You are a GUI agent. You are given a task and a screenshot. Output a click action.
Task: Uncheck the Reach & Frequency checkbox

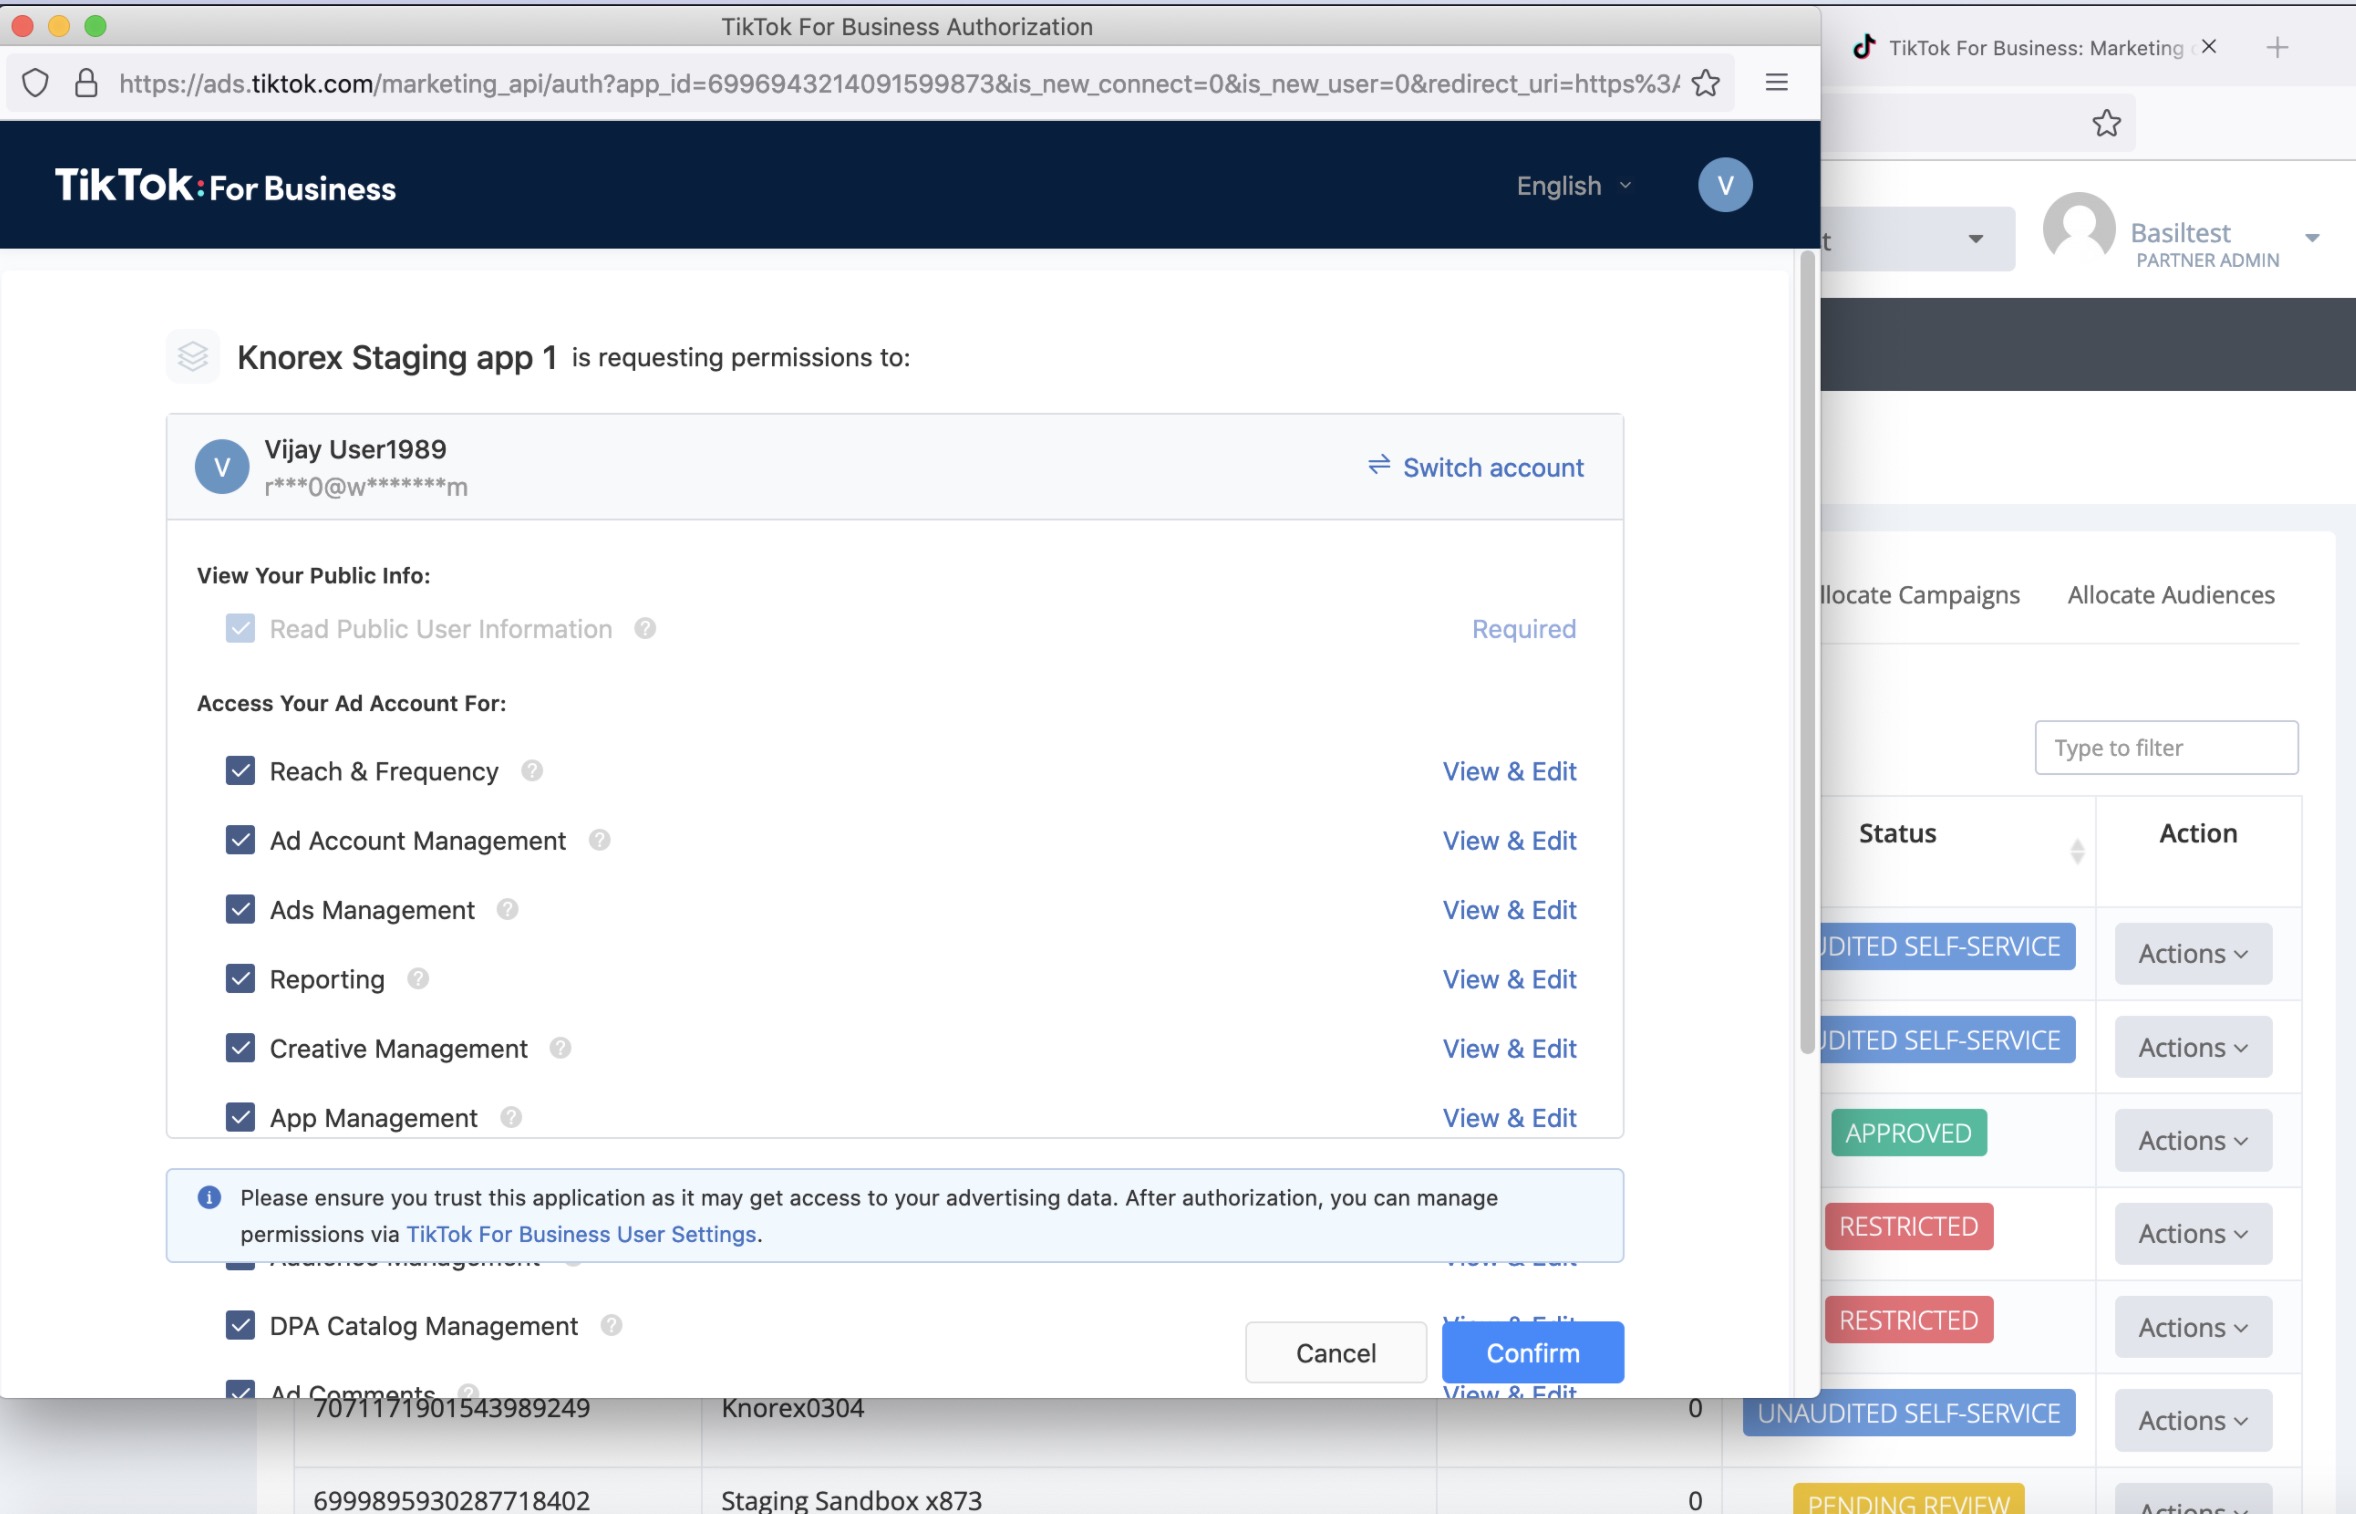[240, 771]
